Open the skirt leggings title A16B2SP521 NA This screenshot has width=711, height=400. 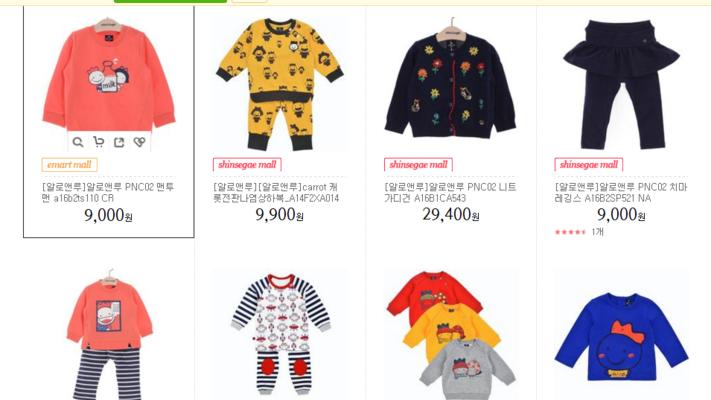[x=621, y=193]
